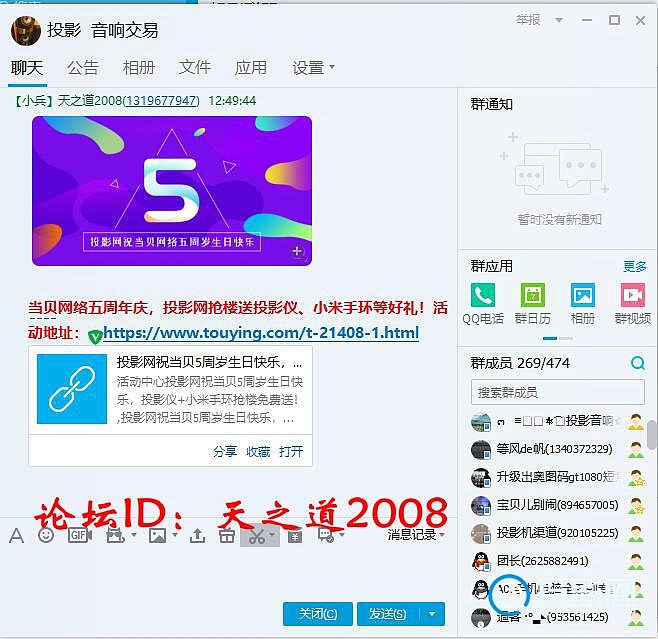Open the 消息记录 dropdown

(x=416, y=535)
